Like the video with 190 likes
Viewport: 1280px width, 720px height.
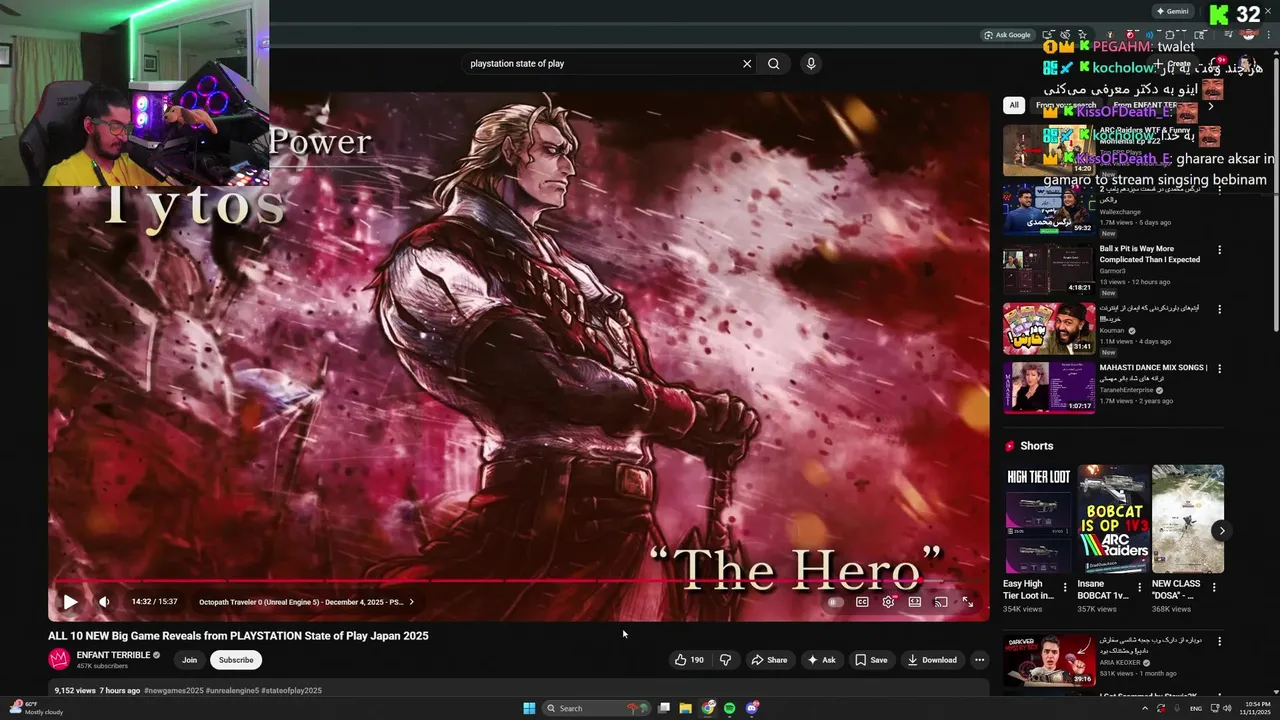(x=689, y=660)
